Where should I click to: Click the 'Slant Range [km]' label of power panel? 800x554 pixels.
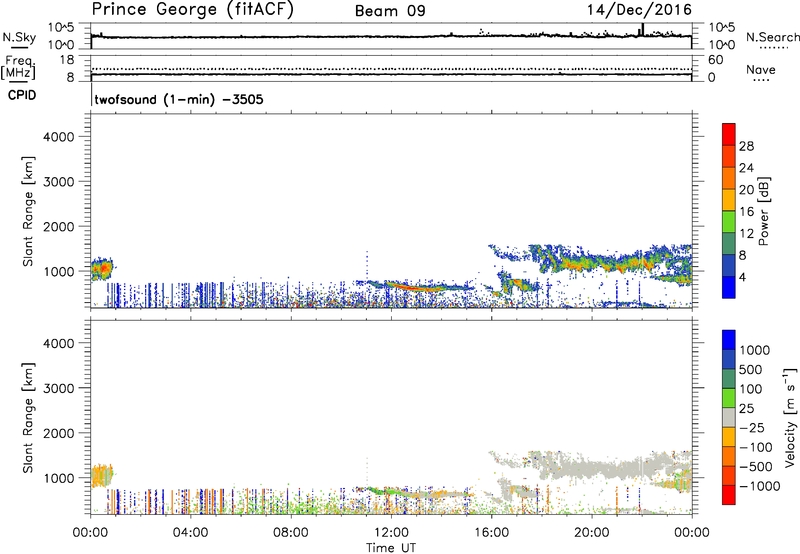pyautogui.click(x=28, y=211)
